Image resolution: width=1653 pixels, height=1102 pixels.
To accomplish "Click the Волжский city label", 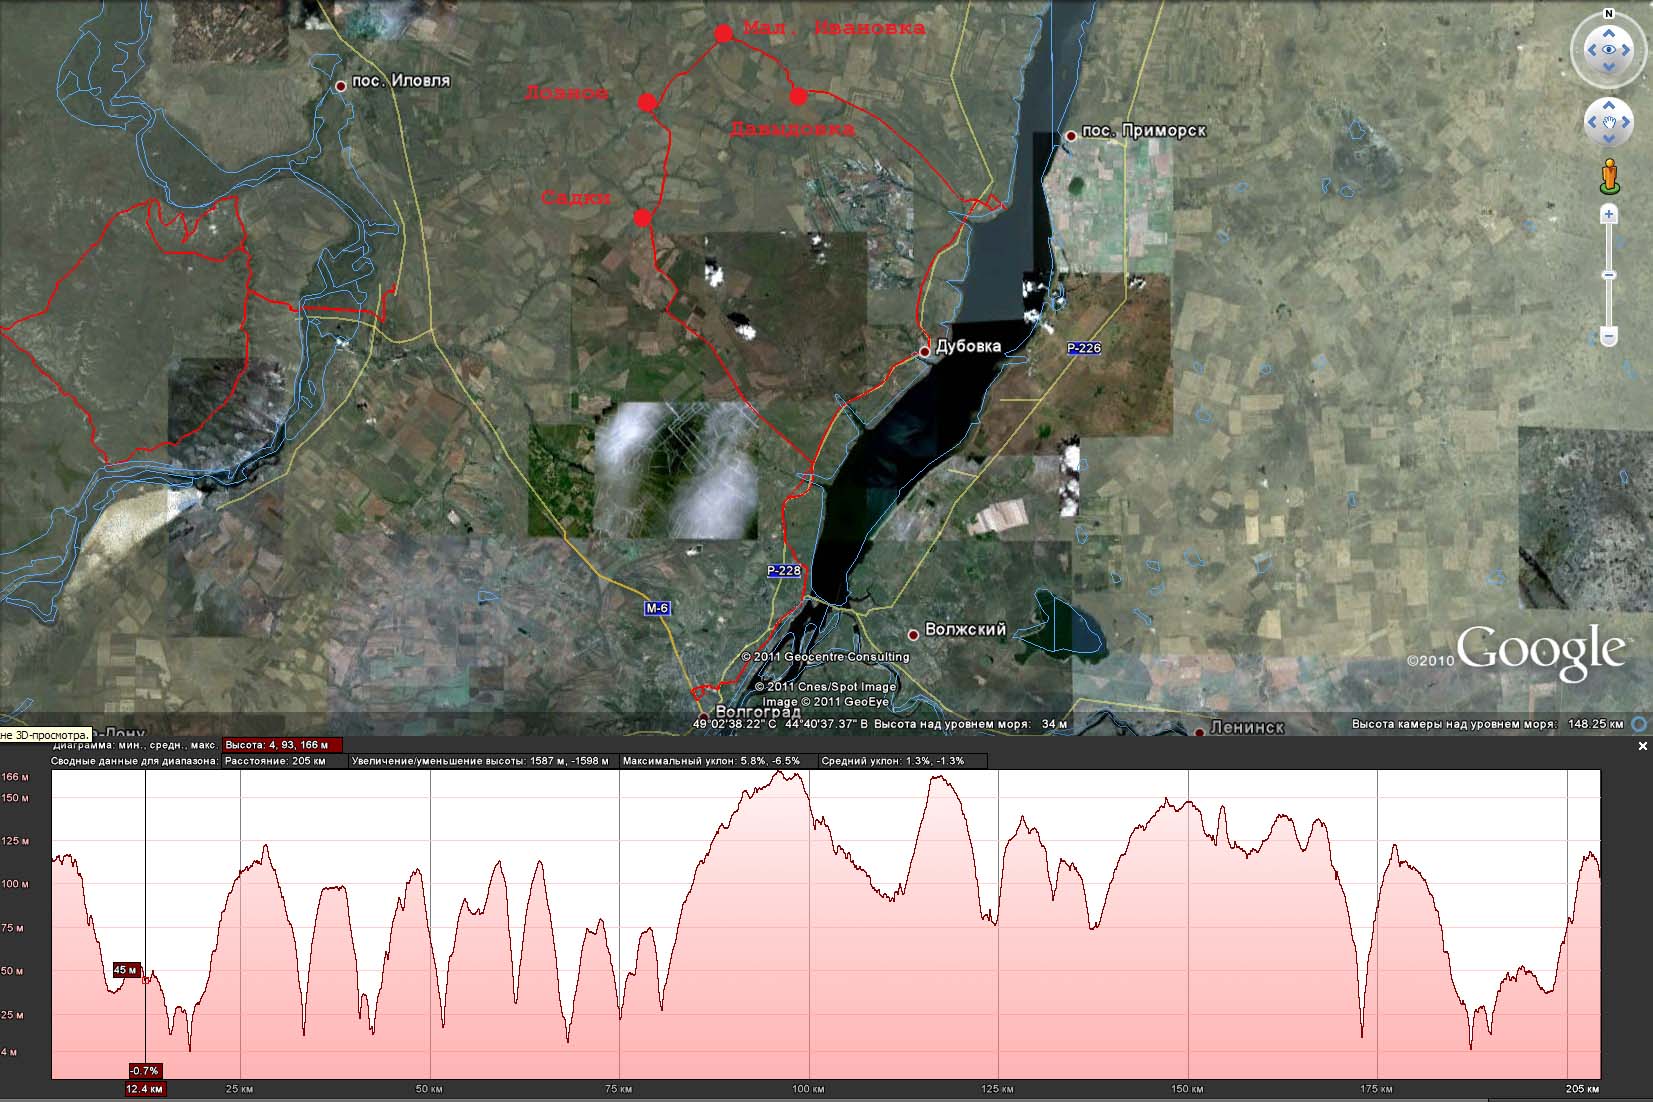I will click(966, 629).
